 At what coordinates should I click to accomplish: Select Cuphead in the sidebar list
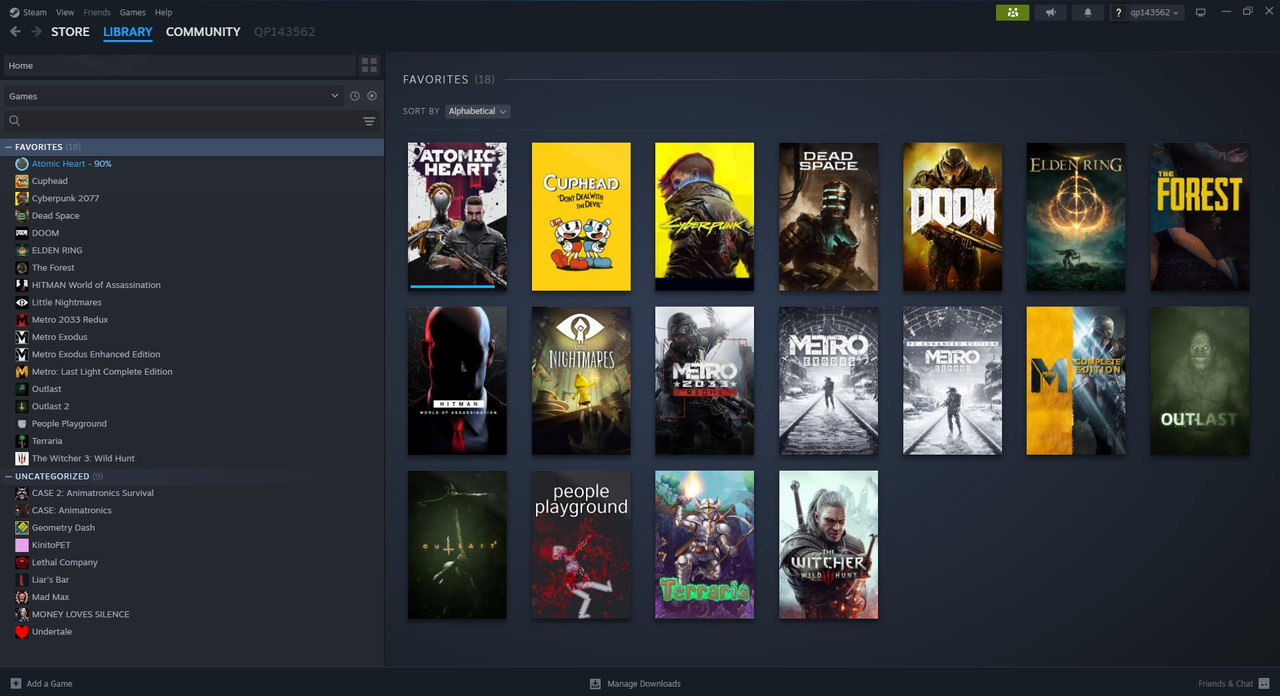(x=192, y=181)
